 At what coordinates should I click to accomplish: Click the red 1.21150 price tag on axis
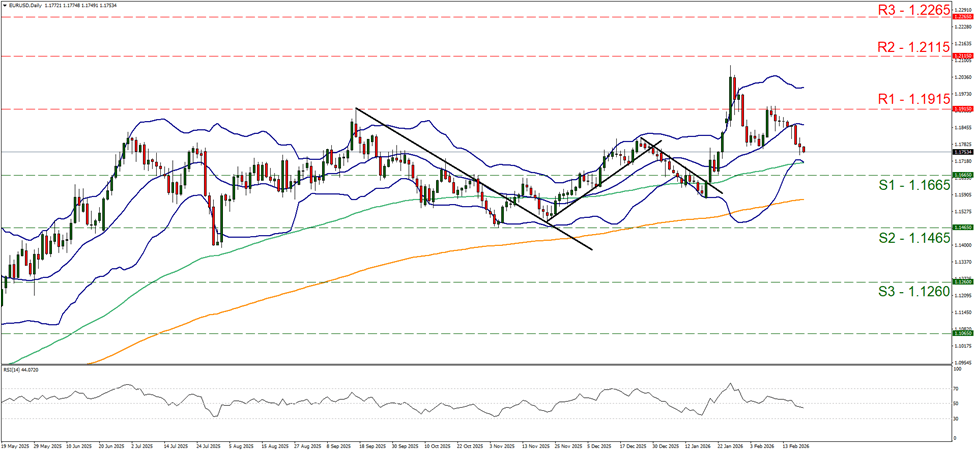coord(963,56)
